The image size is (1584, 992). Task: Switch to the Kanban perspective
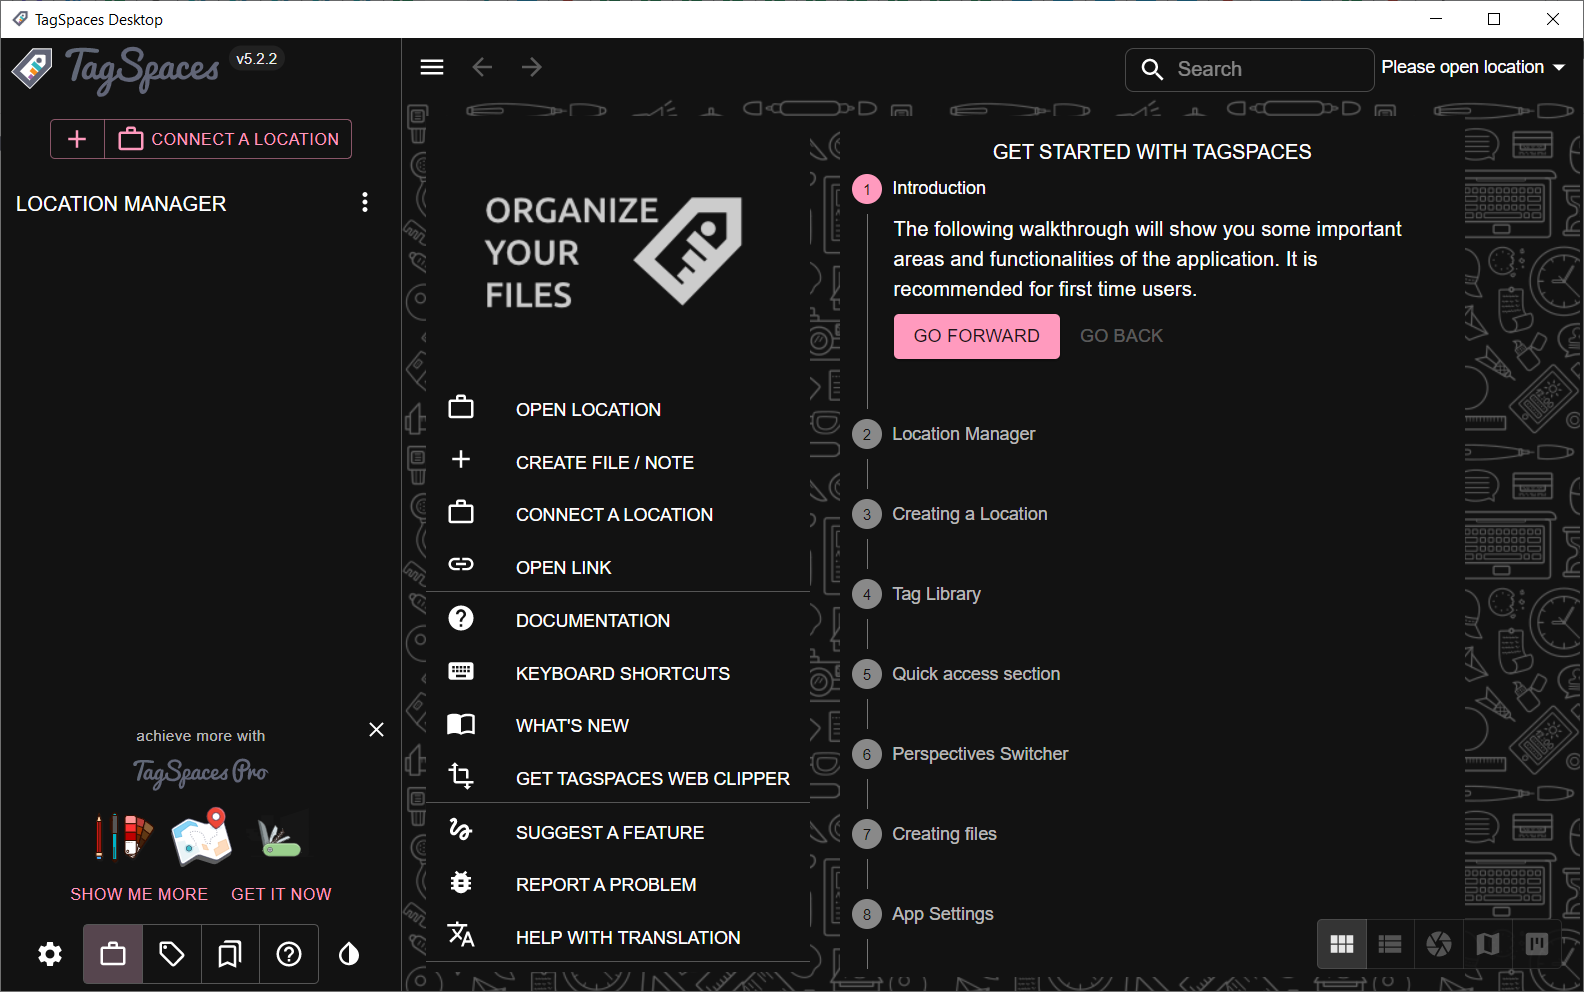point(1537,944)
